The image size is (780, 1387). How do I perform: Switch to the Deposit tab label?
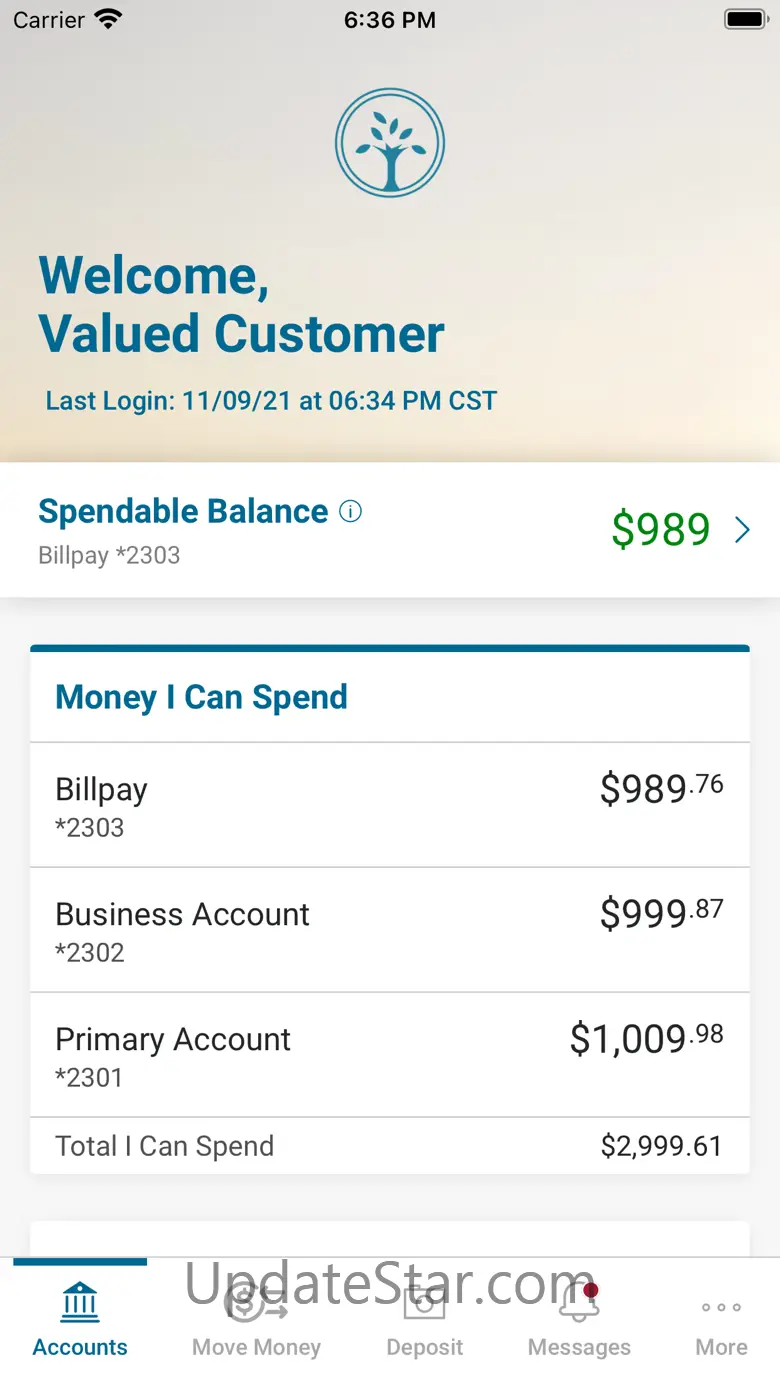[x=425, y=1347]
